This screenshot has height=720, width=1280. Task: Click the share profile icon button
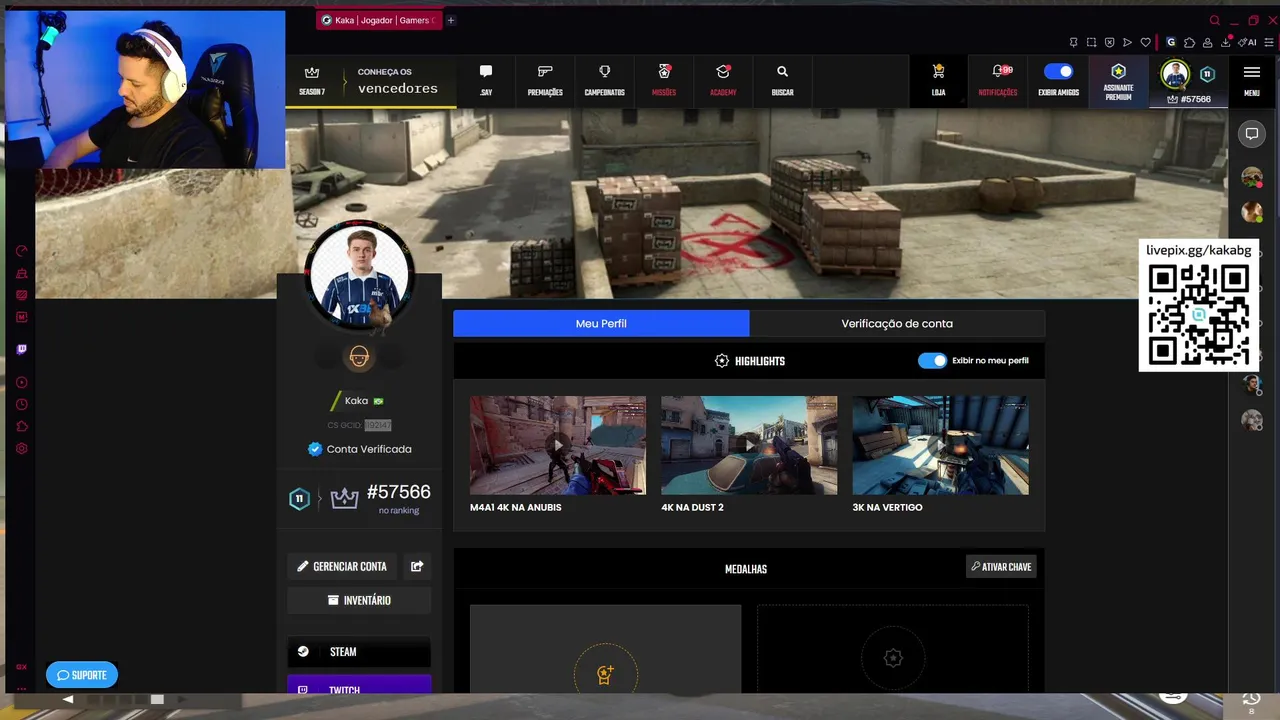pos(417,566)
